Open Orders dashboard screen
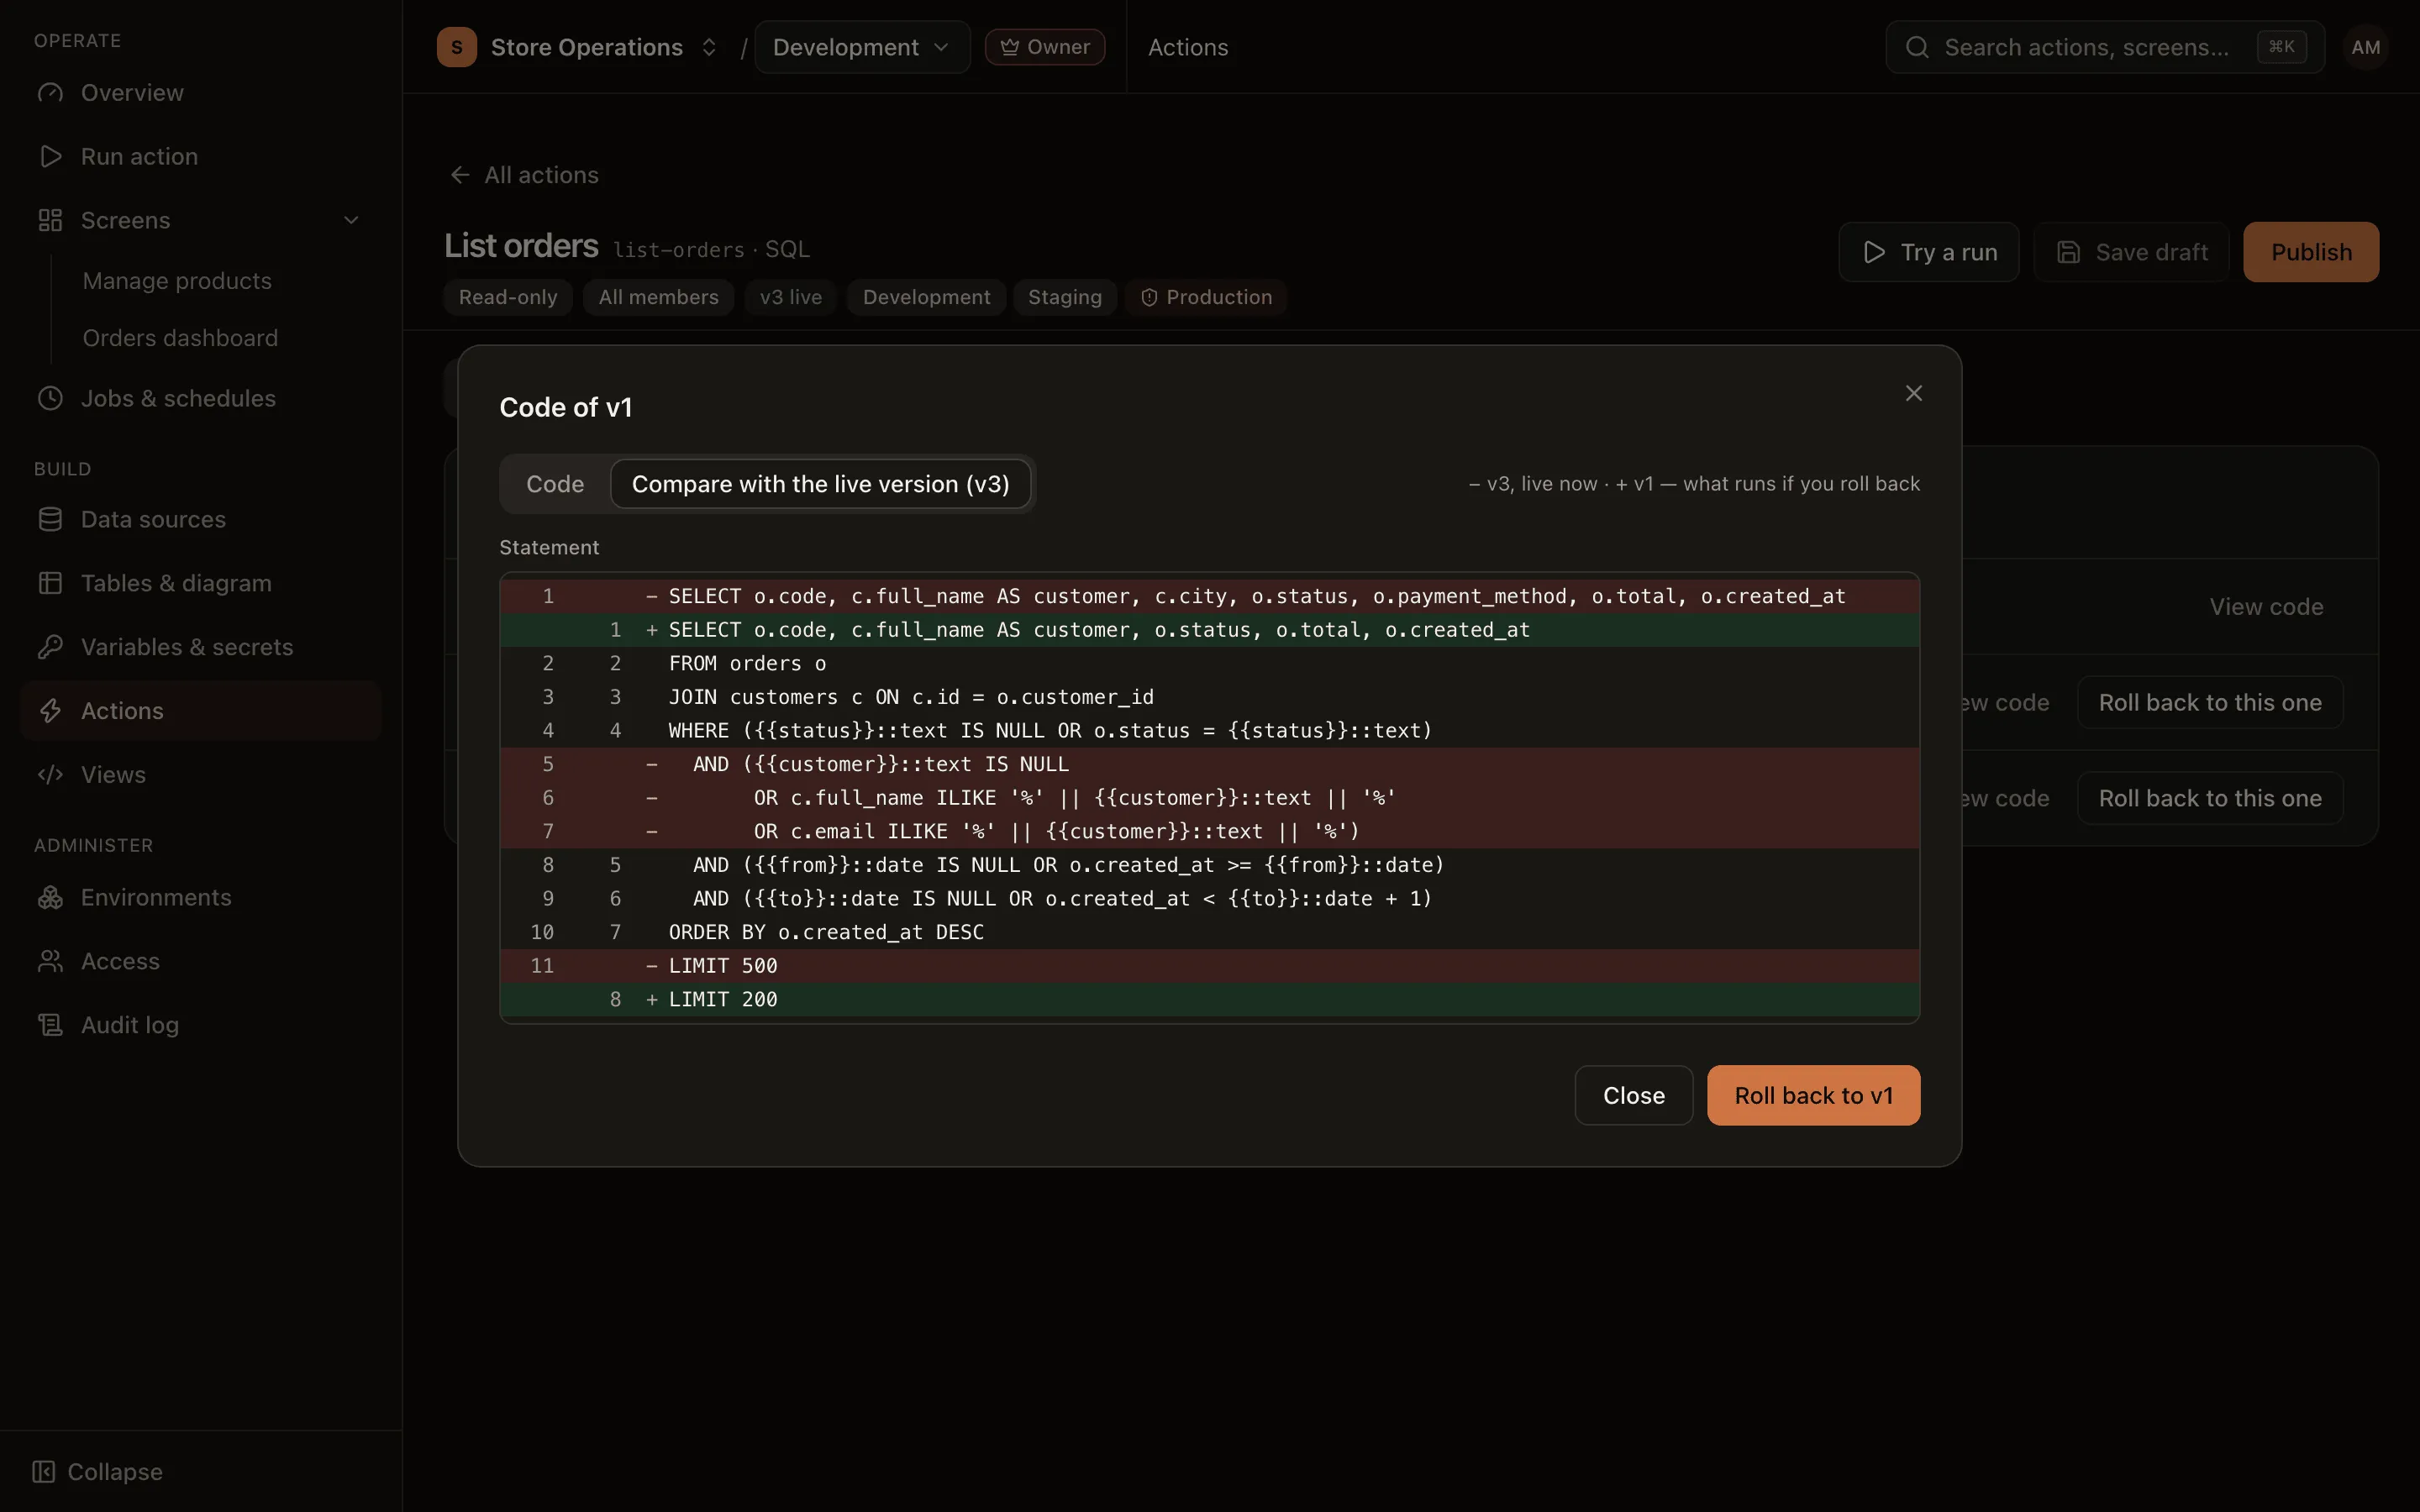 pyautogui.click(x=180, y=338)
